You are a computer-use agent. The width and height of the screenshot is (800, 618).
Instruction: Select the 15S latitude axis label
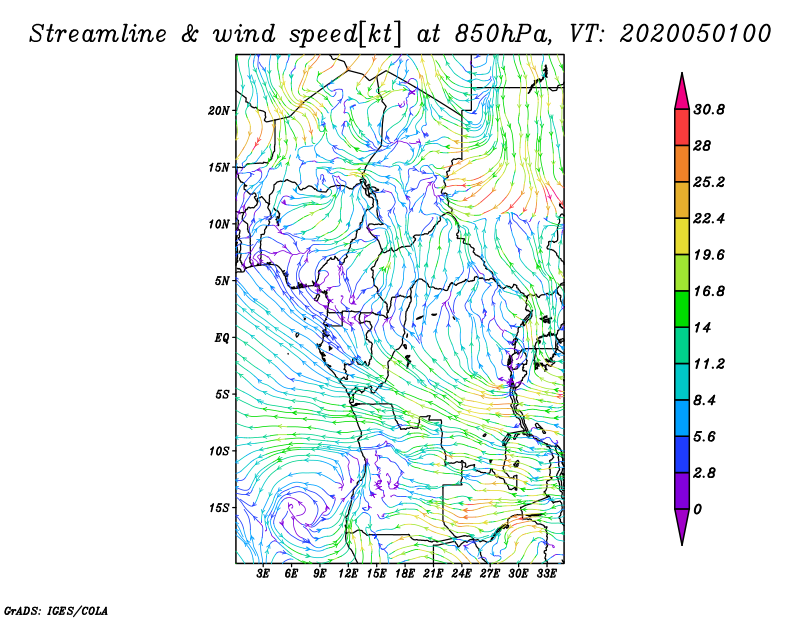pyautogui.click(x=220, y=507)
